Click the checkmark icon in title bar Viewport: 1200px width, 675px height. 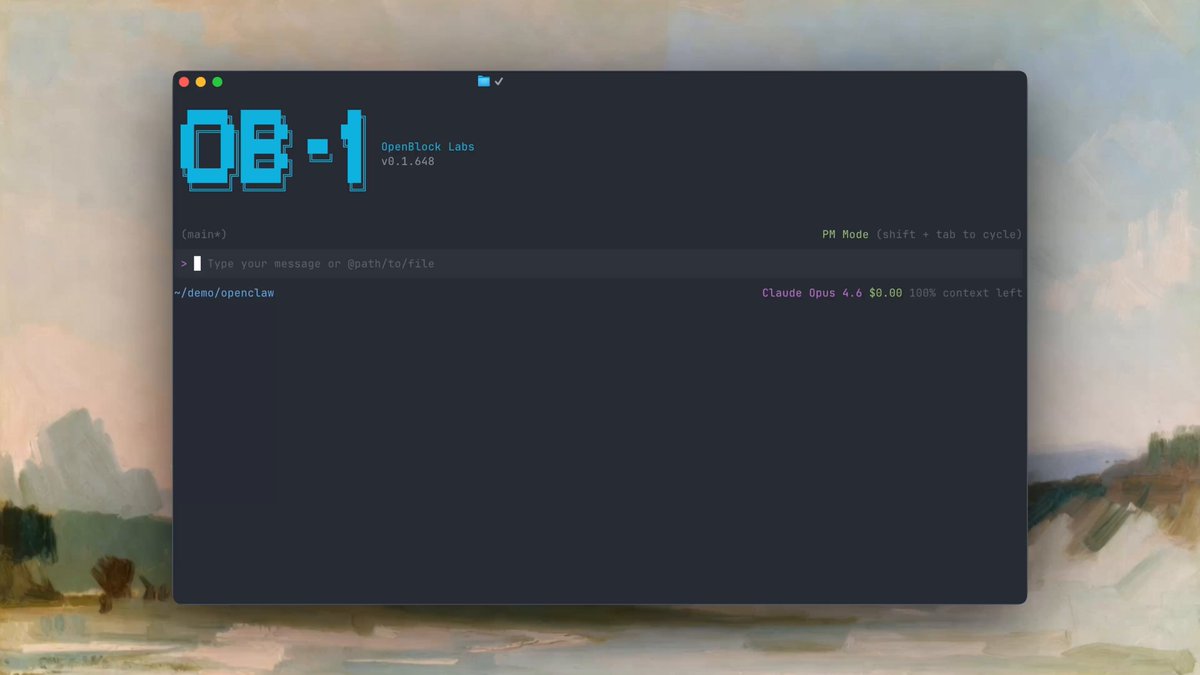(x=499, y=81)
